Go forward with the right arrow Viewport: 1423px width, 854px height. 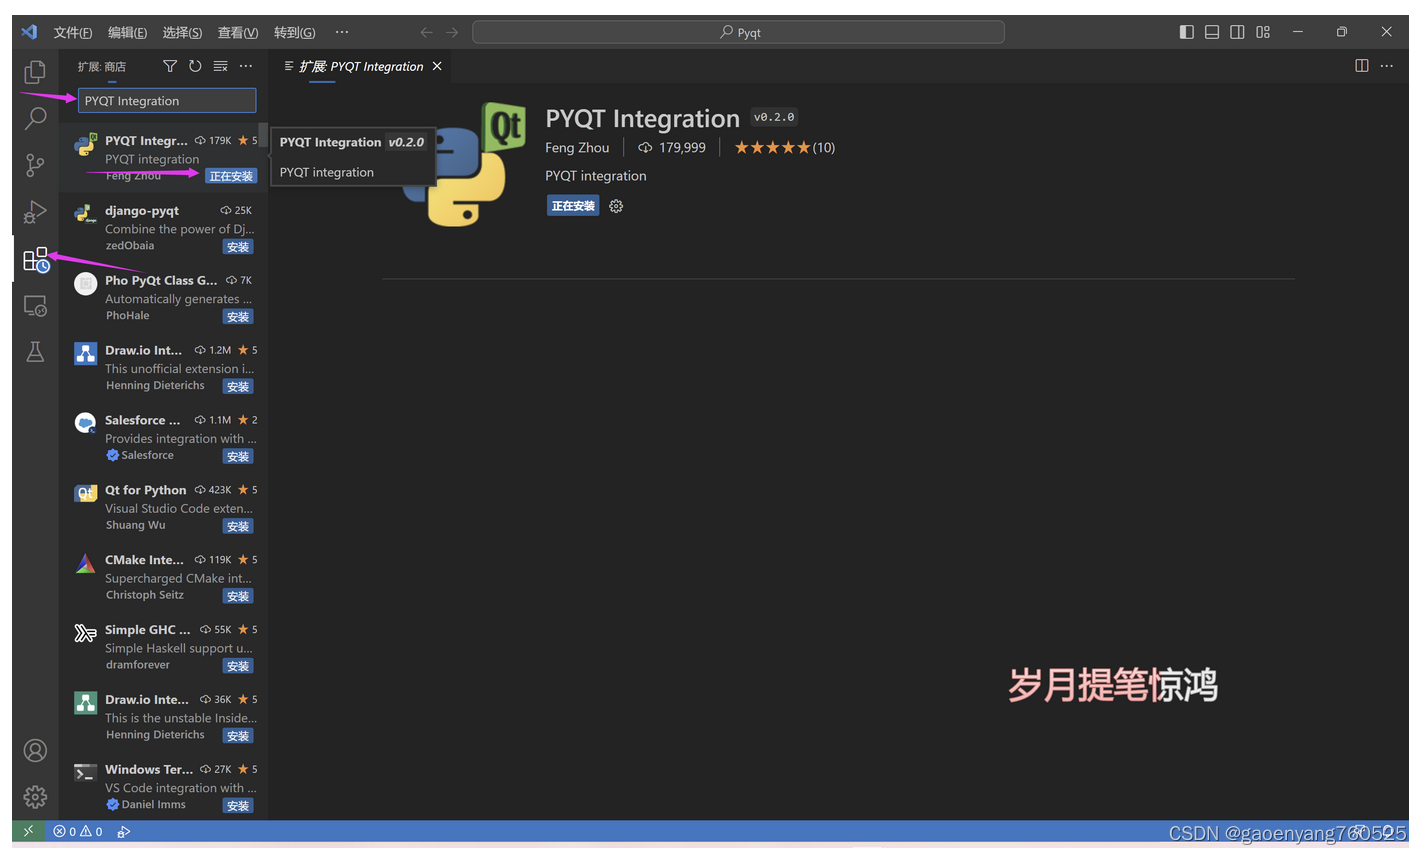click(x=452, y=32)
